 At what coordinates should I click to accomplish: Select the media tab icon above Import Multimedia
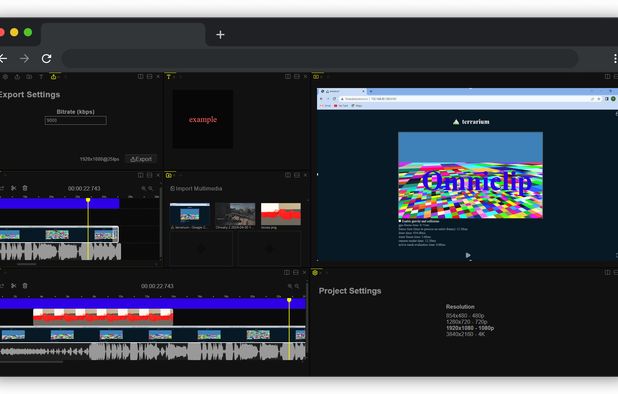(169, 175)
